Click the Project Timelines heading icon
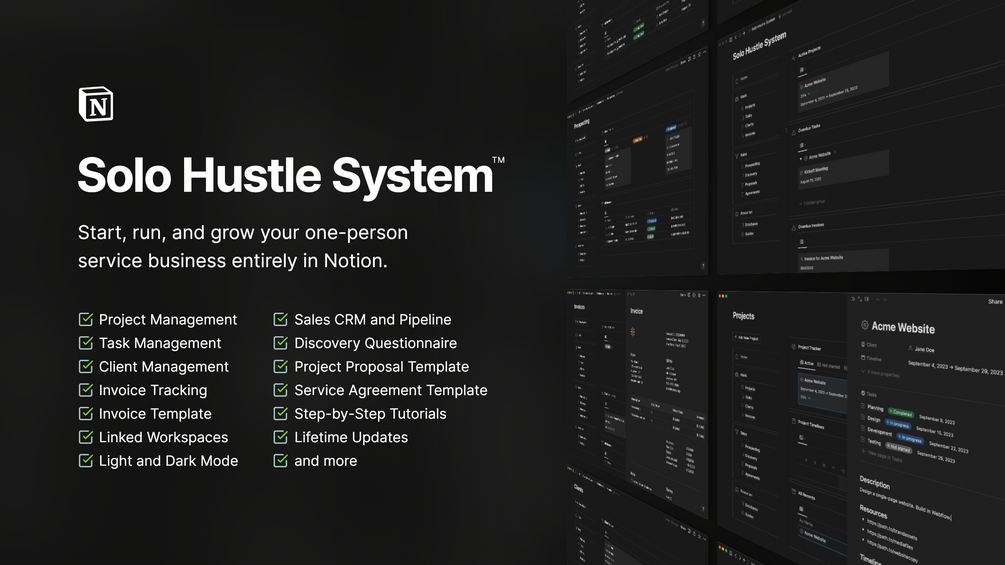 [x=793, y=421]
